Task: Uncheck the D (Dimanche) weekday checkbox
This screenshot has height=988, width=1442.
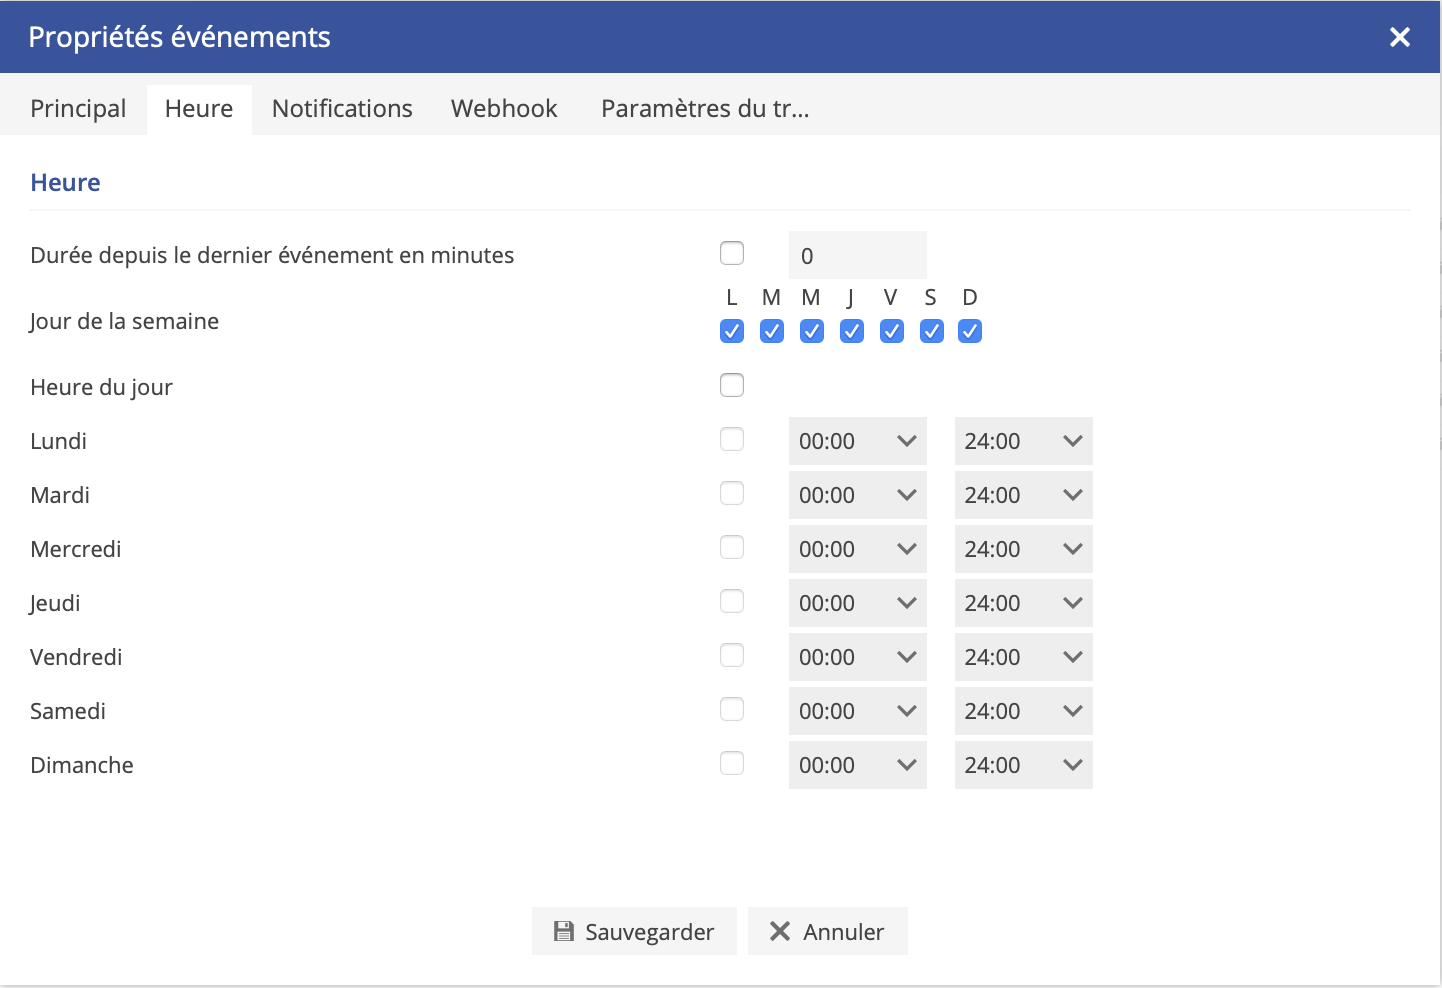Action: point(970,331)
